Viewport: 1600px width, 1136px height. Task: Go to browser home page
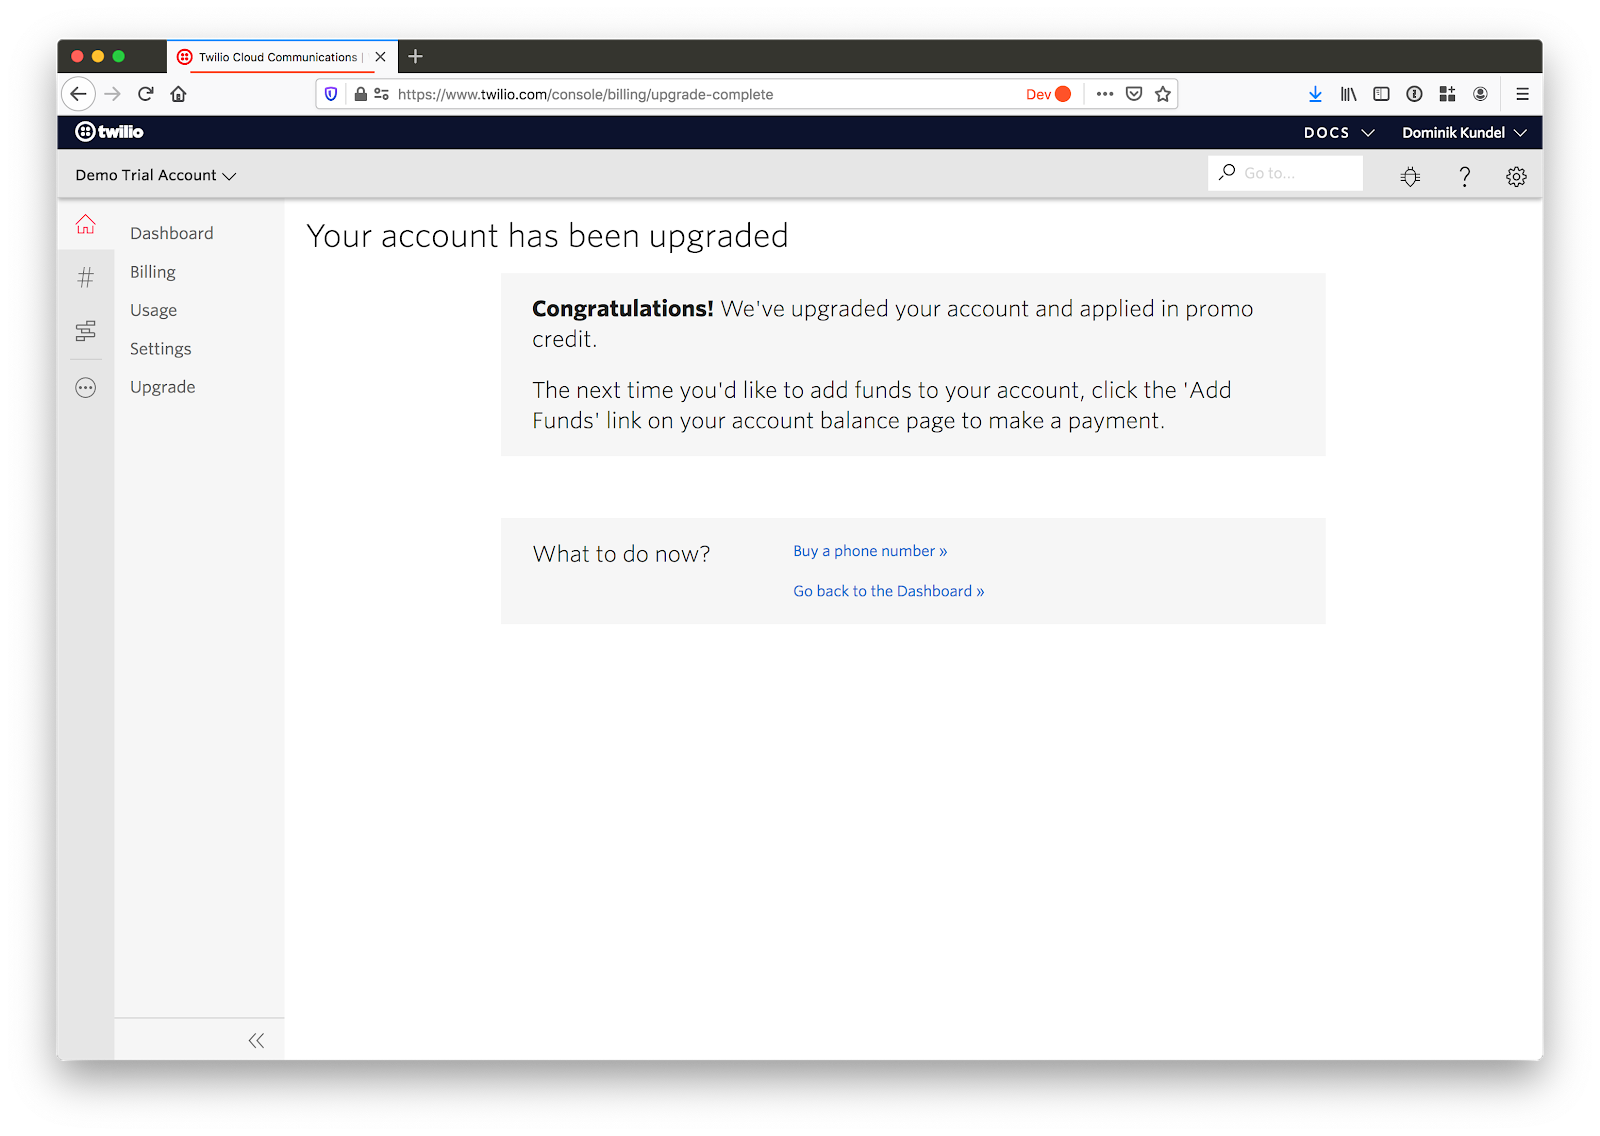(179, 94)
